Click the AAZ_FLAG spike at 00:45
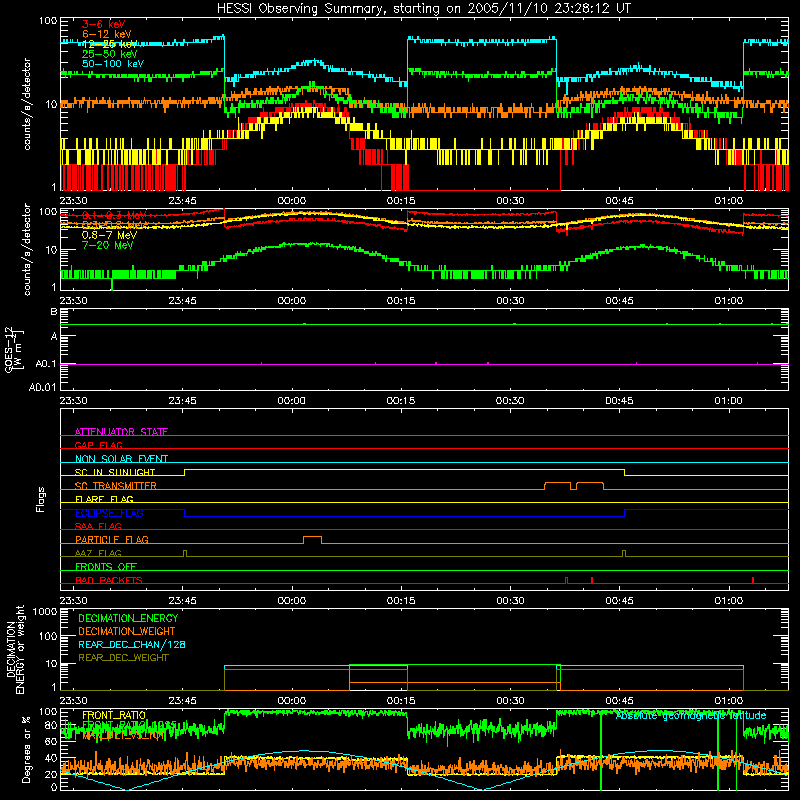The height and width of the screenshot is (800, 800). click(624, 553)
